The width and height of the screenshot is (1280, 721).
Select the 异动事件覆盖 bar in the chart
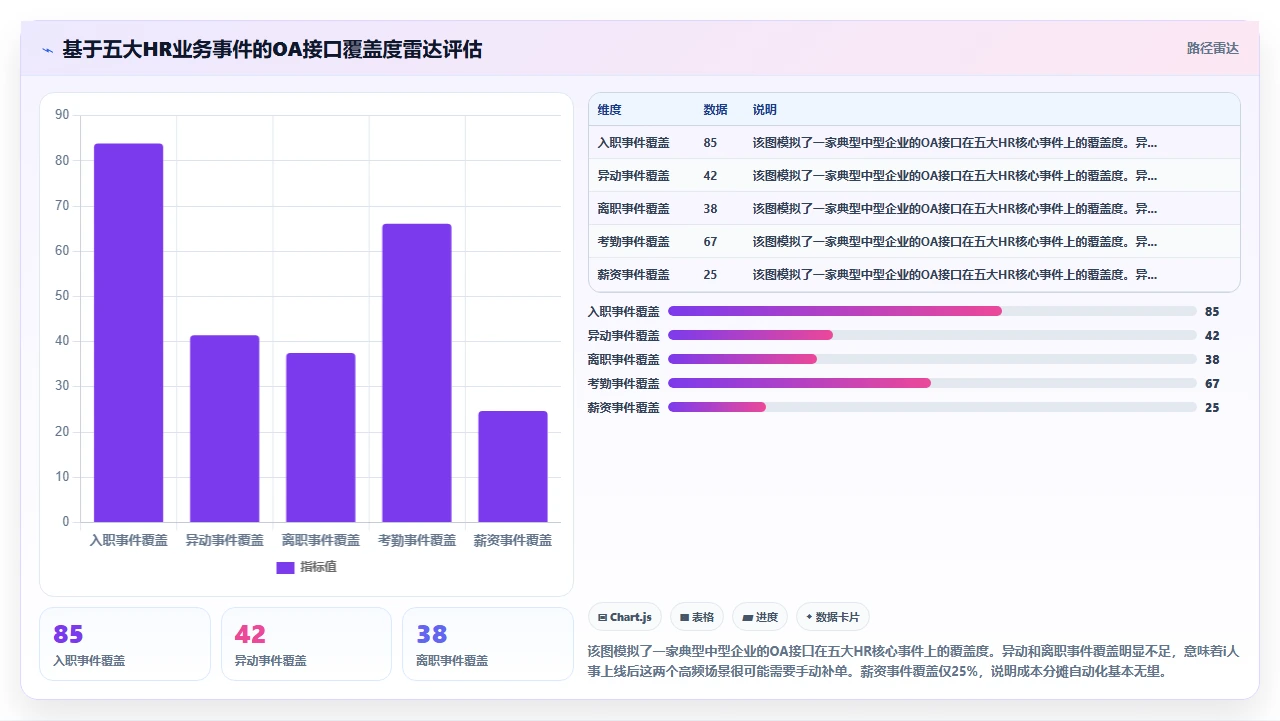[225, 429]
